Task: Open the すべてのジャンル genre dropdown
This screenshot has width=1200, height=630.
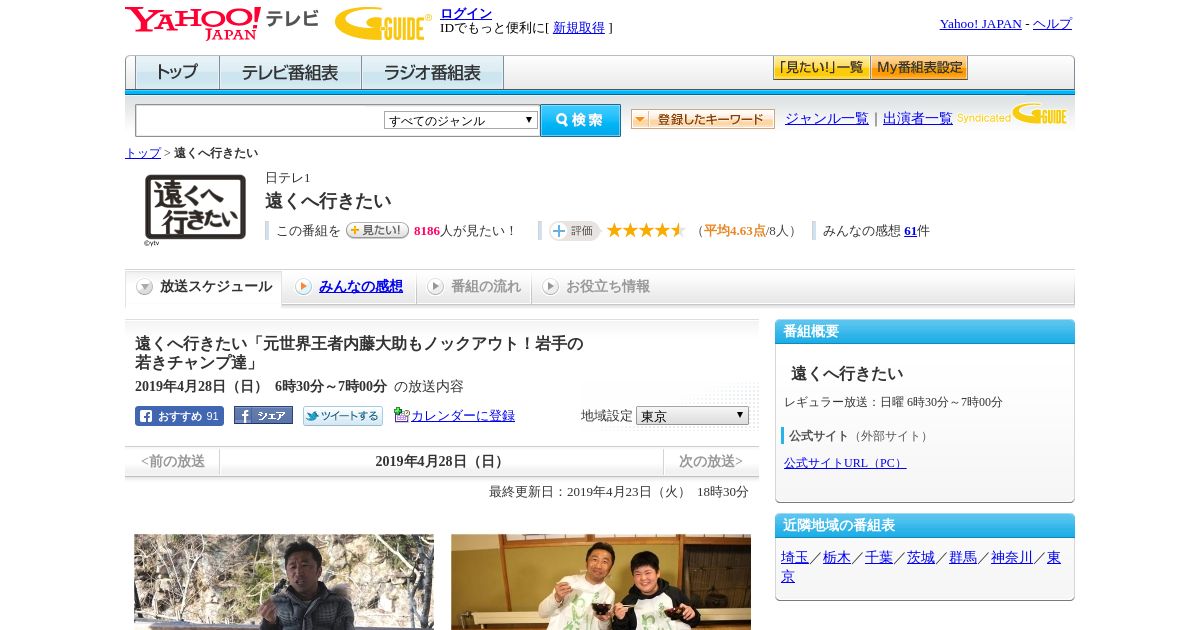Action: click(461, 120)
